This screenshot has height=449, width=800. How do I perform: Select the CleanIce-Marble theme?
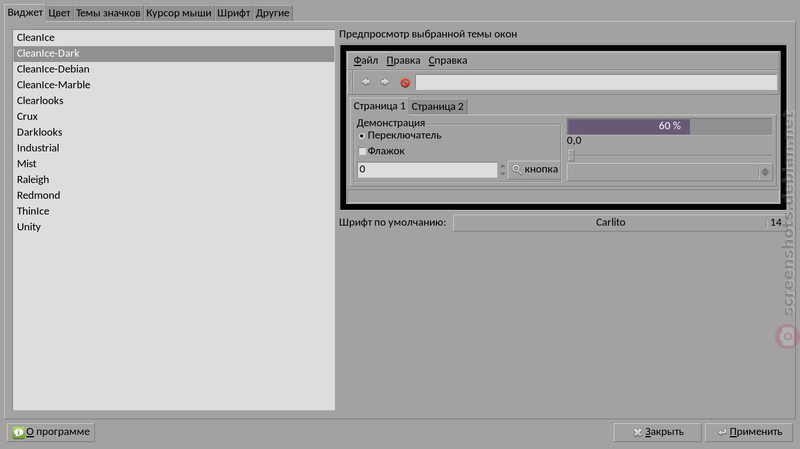(173, 85)
